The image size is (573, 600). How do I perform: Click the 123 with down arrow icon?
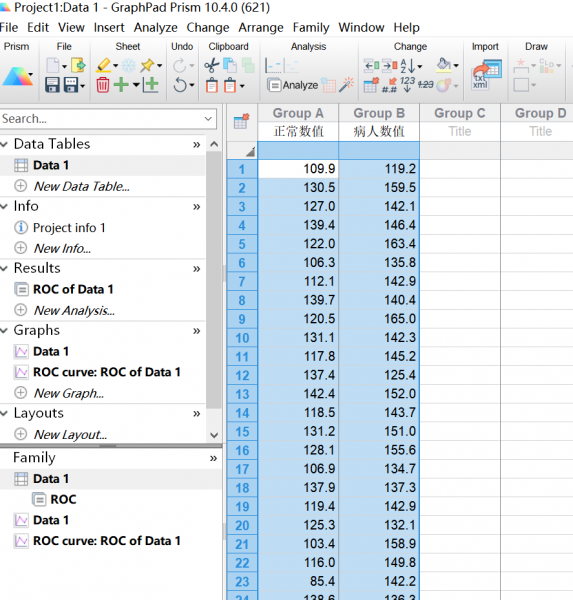click(x=407, y=84)
